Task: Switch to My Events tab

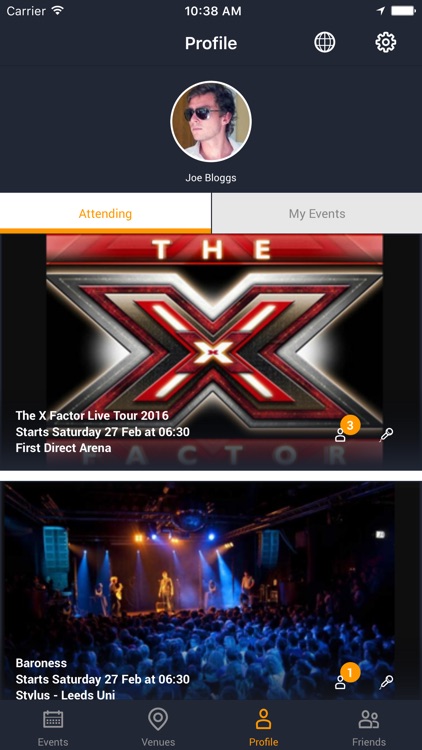Action: tap(317, 213)
